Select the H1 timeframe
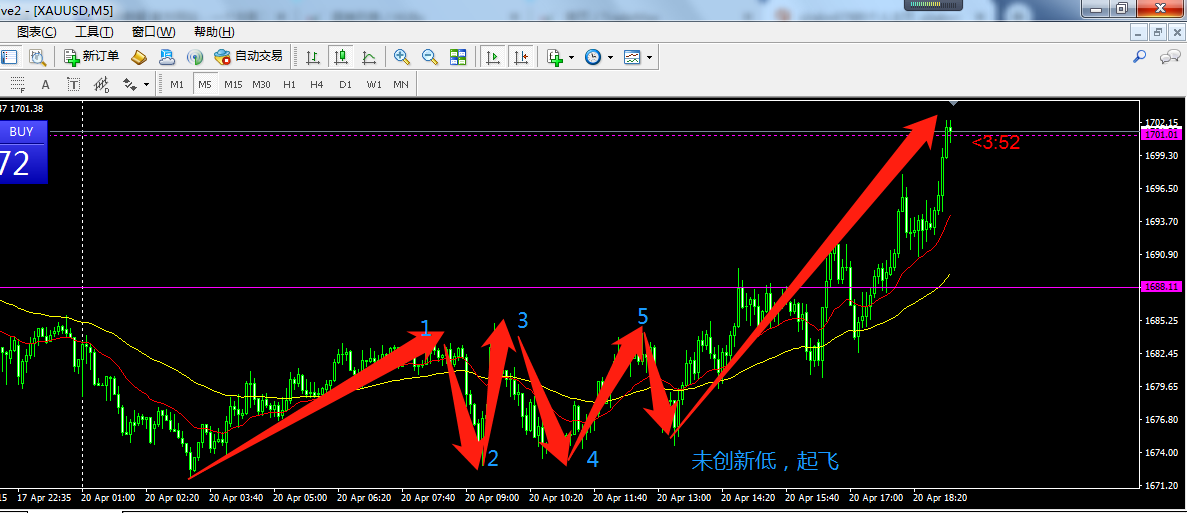 (x=289, y=85)
